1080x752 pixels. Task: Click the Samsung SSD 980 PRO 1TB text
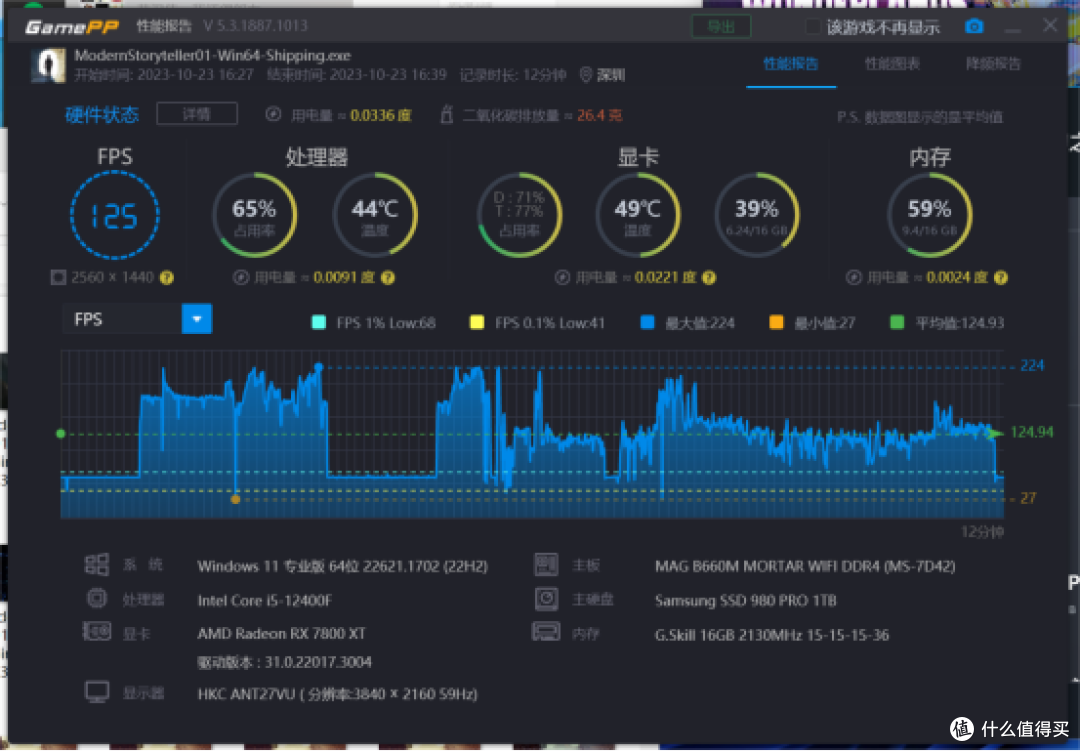(x=745, y=600)
